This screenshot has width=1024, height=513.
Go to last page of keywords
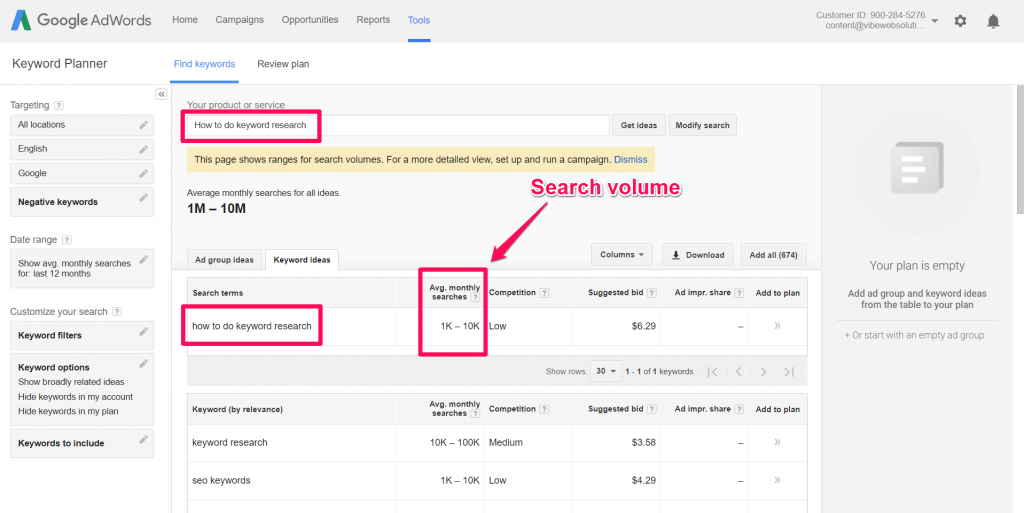pyautogui.click(x=789, y=372)
